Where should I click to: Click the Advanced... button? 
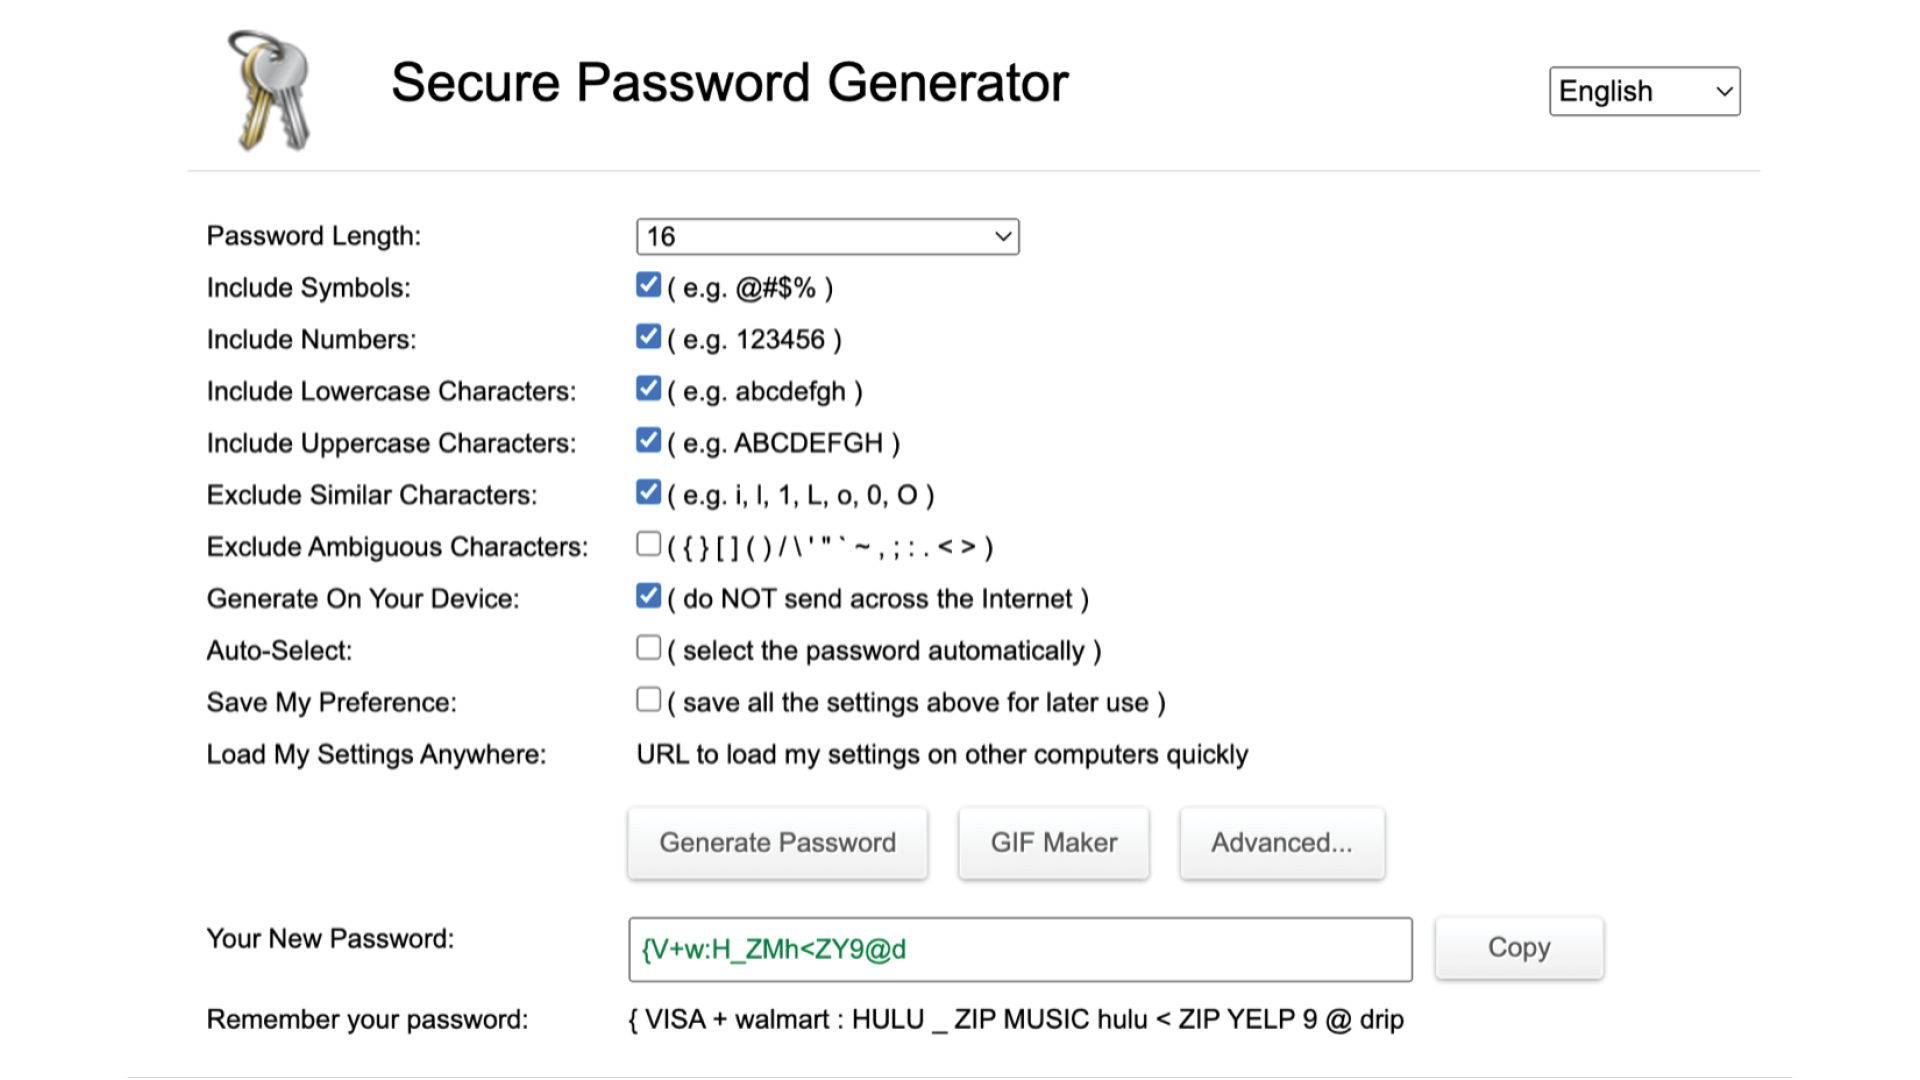(1280, 841)
